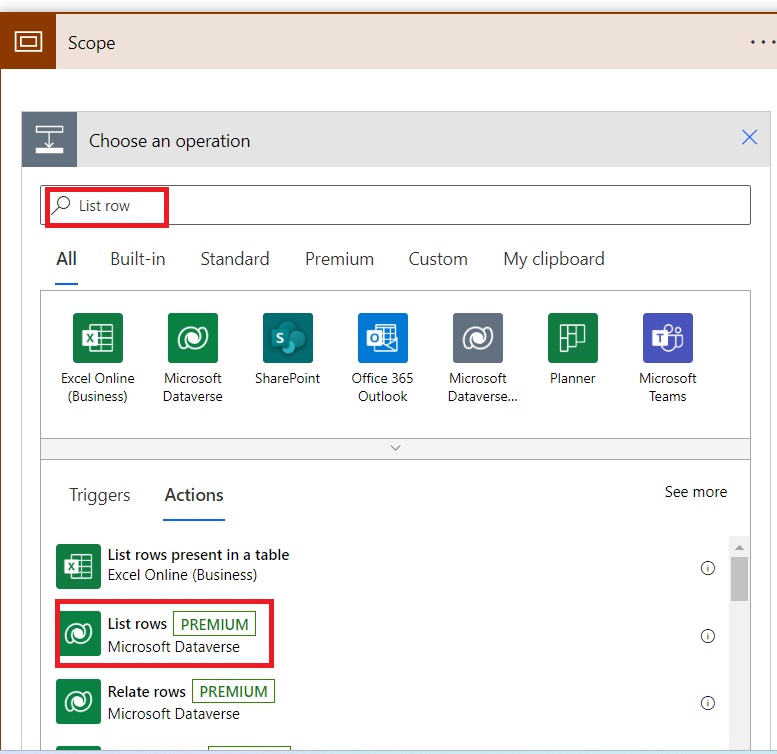Close the Choose an operation panel

[749, 138]
